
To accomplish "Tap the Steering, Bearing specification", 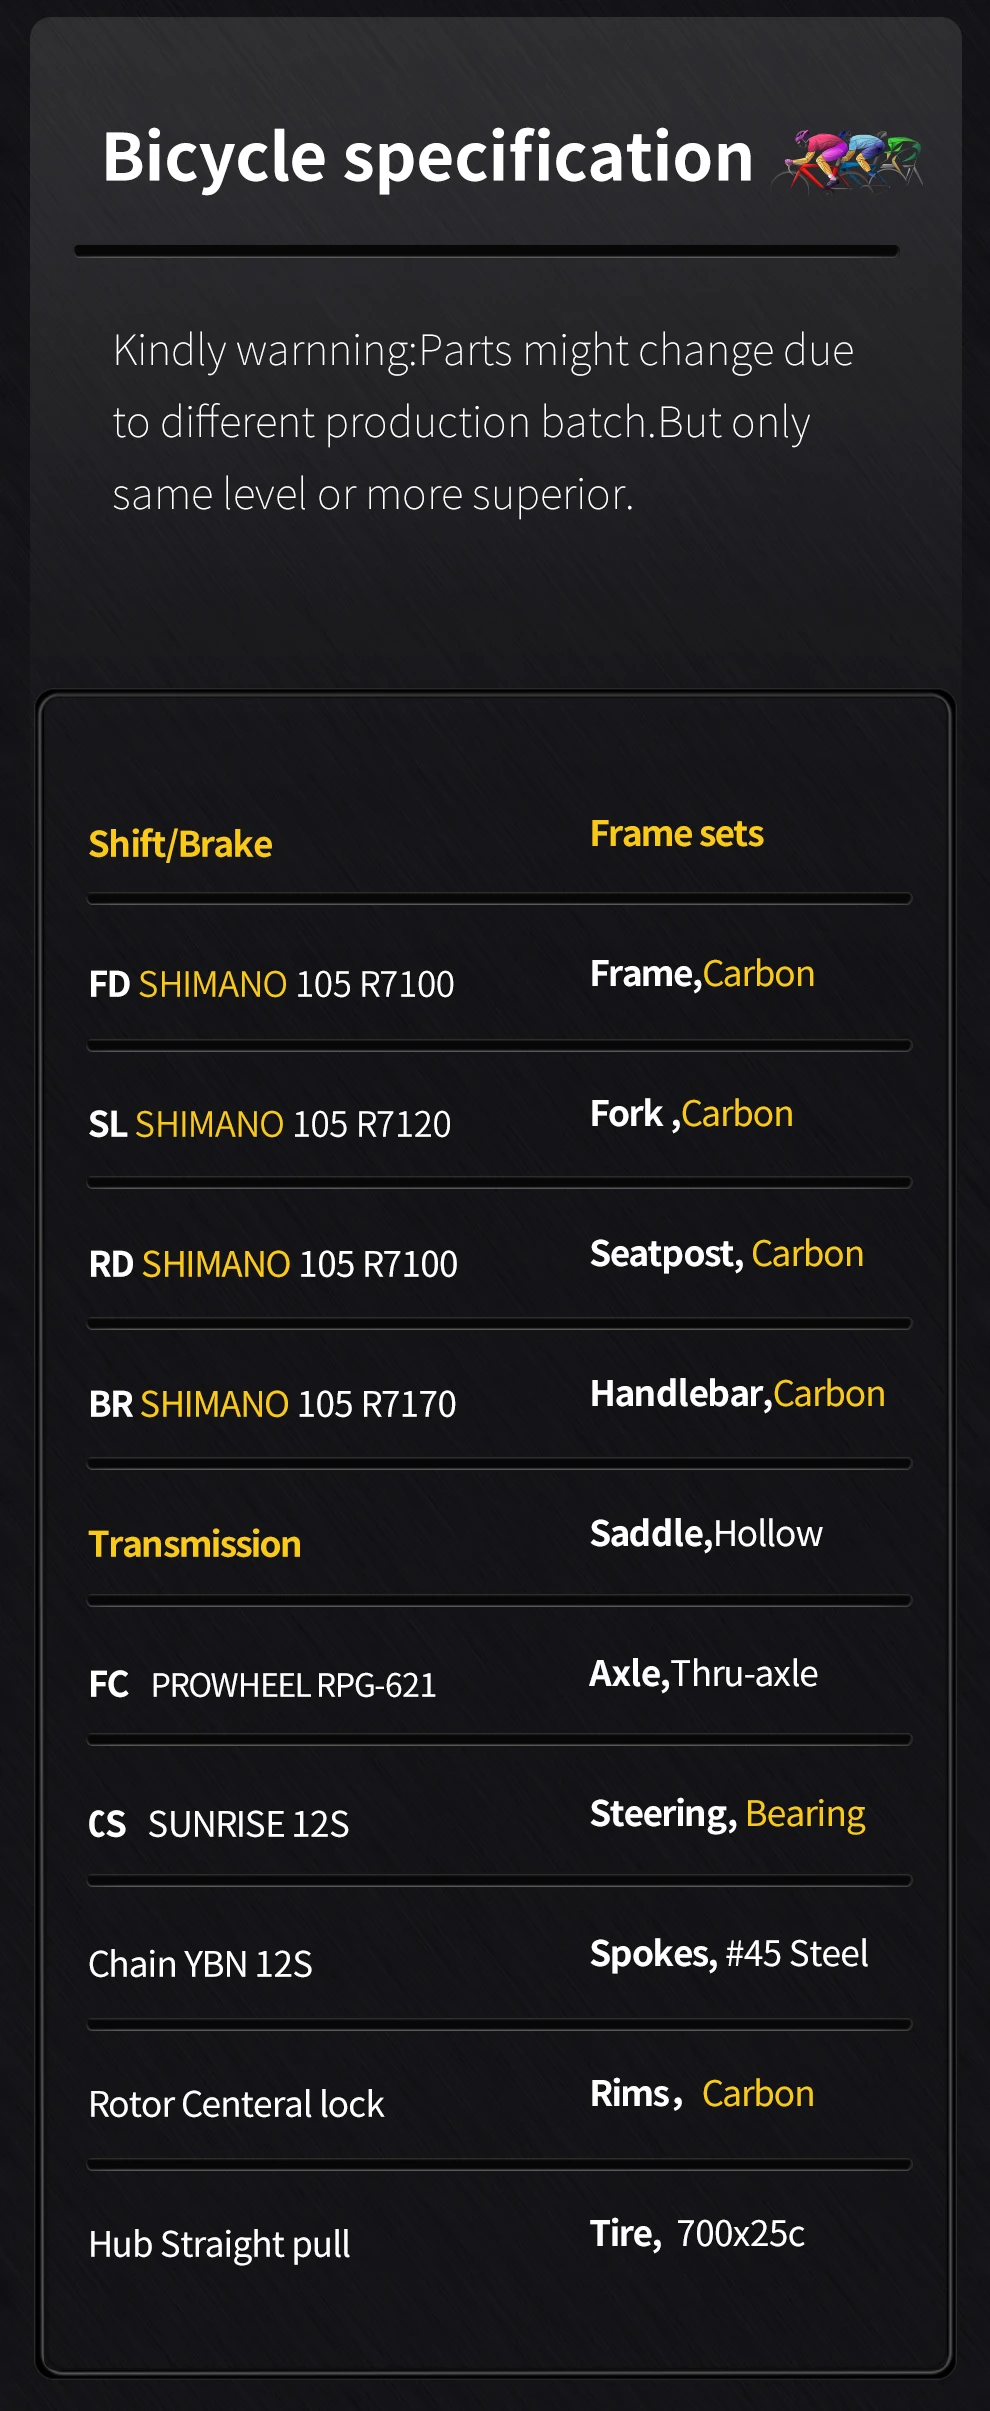I will click(728, 1814).
